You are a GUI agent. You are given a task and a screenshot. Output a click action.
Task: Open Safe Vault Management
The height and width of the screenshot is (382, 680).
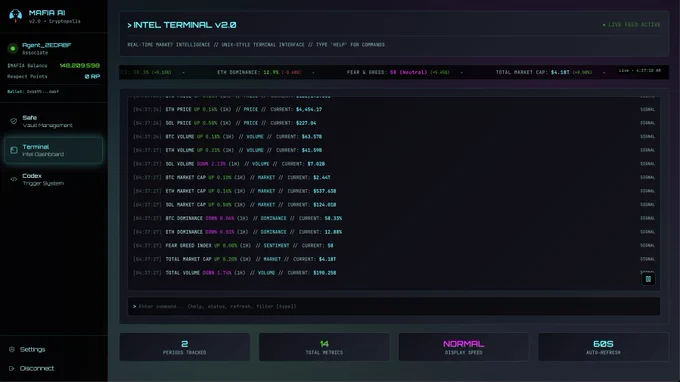pyautogui.click(x=53, y=121)
